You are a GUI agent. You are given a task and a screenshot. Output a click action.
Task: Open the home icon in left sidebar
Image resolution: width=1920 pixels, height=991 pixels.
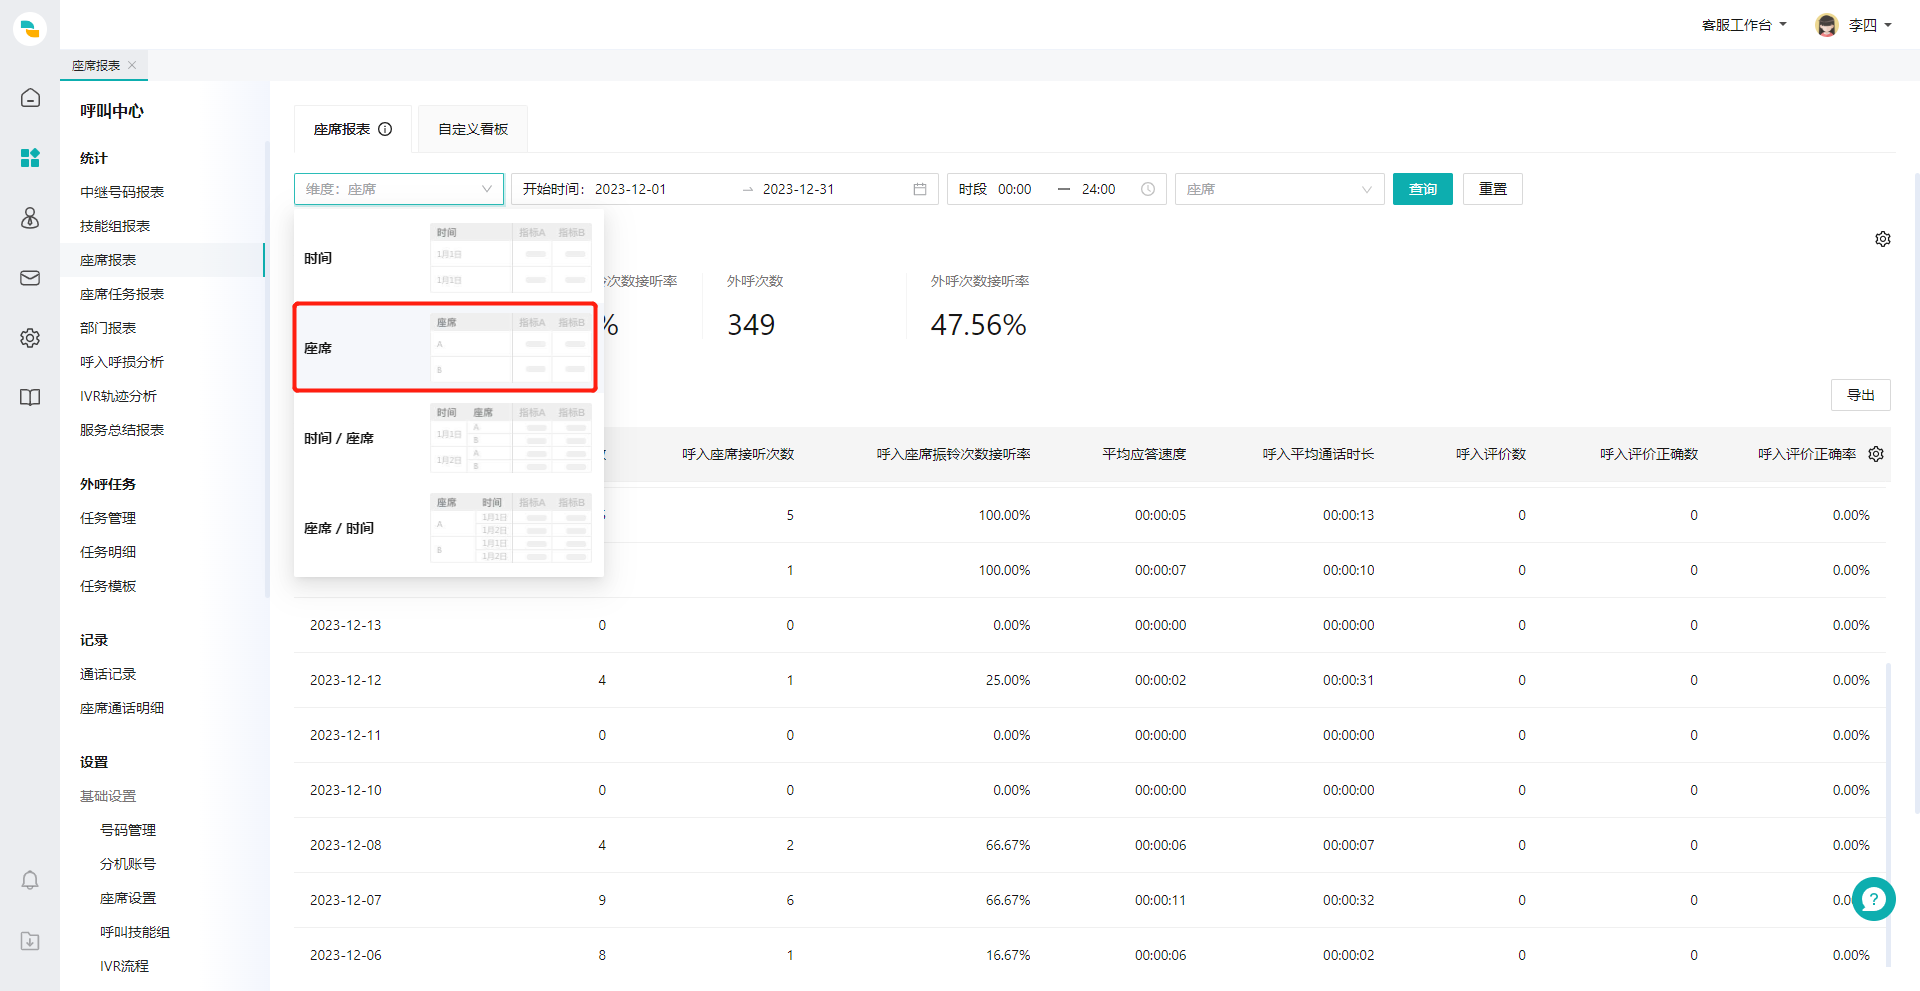point(30,98)
